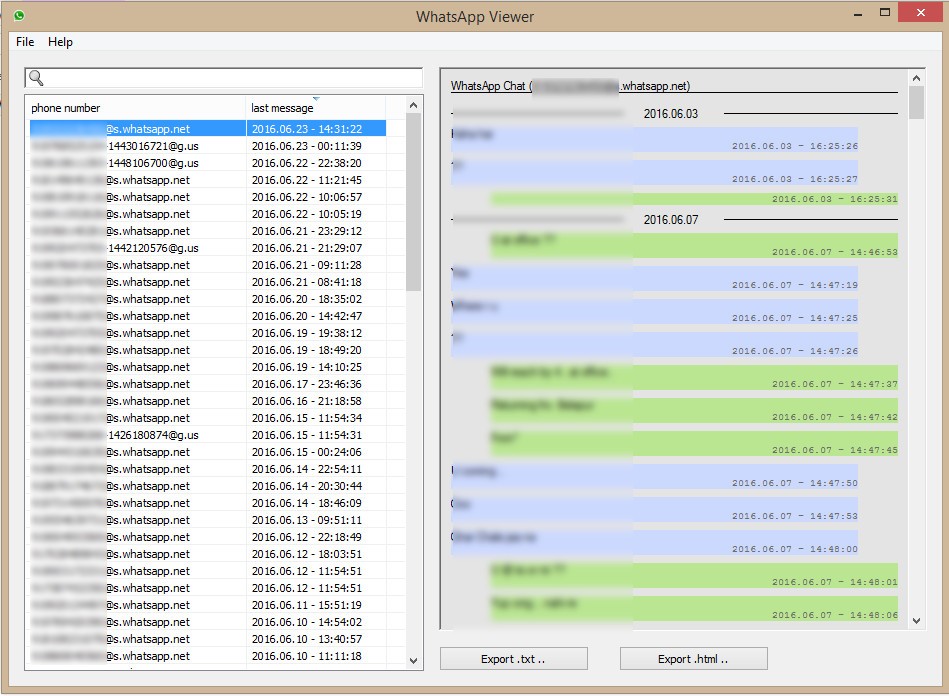Select chat dated 2016.06.22 - 10:05:19

tap(208, 214)
